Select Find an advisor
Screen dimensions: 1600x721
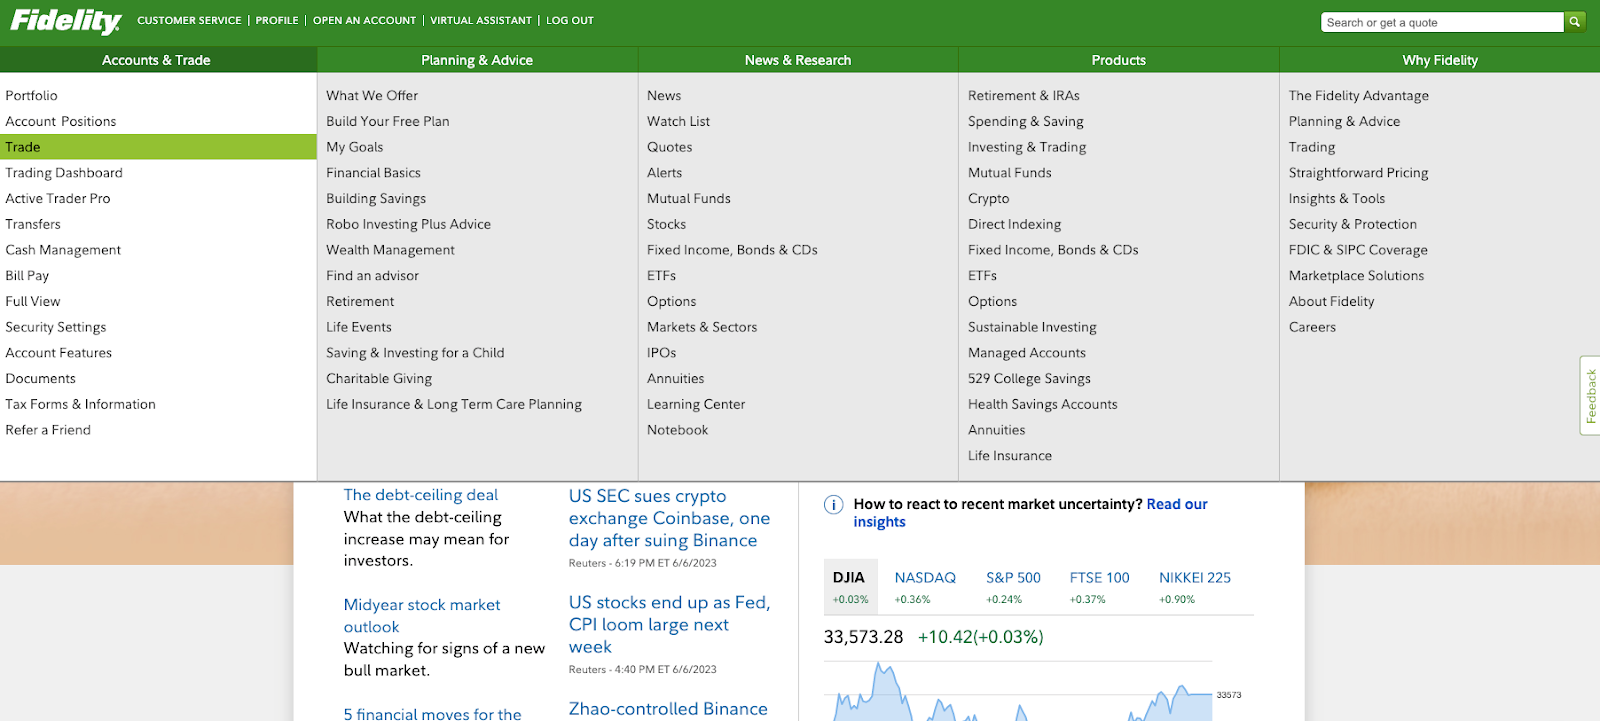pyautogui.click(x=373, y=276)
